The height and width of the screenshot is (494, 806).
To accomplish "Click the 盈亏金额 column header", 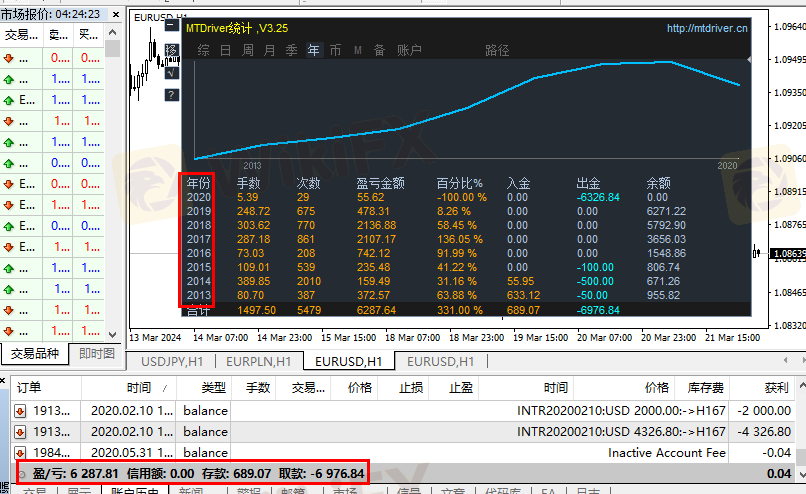I will click(x=380, y=183).
